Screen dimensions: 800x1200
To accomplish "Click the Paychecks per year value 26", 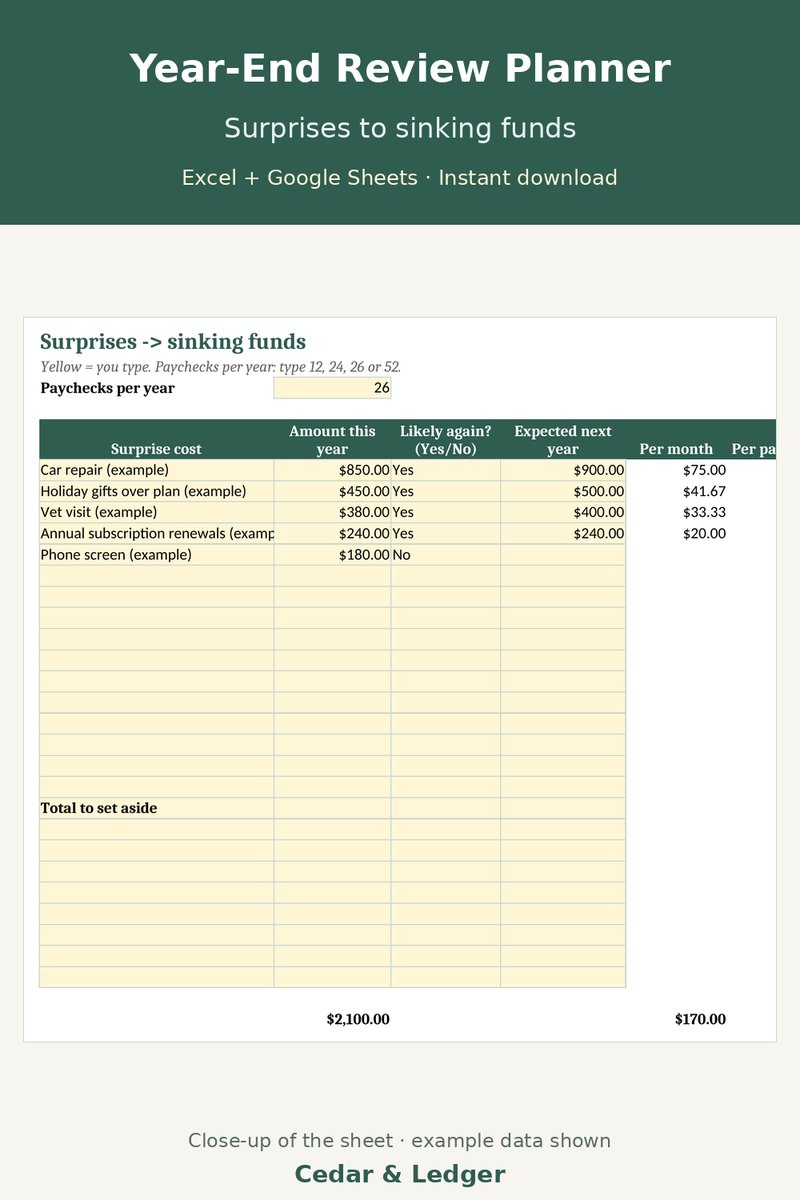I will (x=332, y=388).
